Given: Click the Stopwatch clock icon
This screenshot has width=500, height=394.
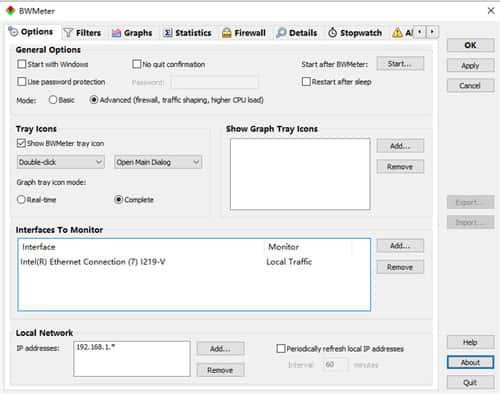Looking at the screenshot, I should pyautogui.click(x=332, y=33).
